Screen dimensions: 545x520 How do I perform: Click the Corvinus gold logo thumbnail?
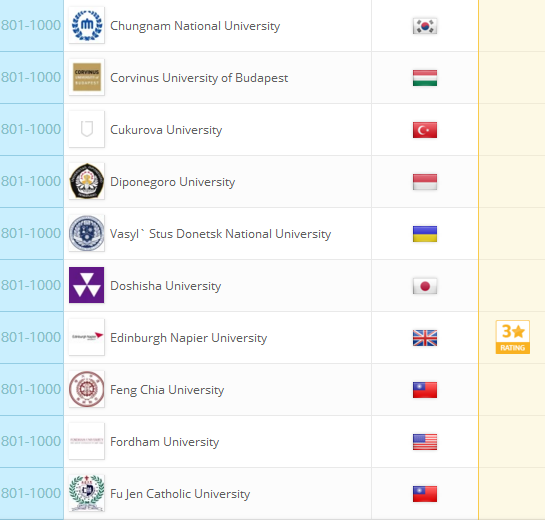[x=87, y=77]
